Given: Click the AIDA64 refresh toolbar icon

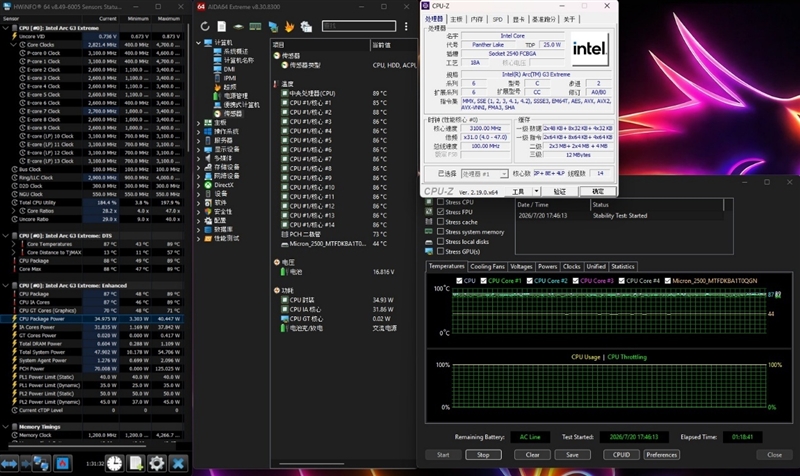Looking at the screenshot, I should click(205, 26).
